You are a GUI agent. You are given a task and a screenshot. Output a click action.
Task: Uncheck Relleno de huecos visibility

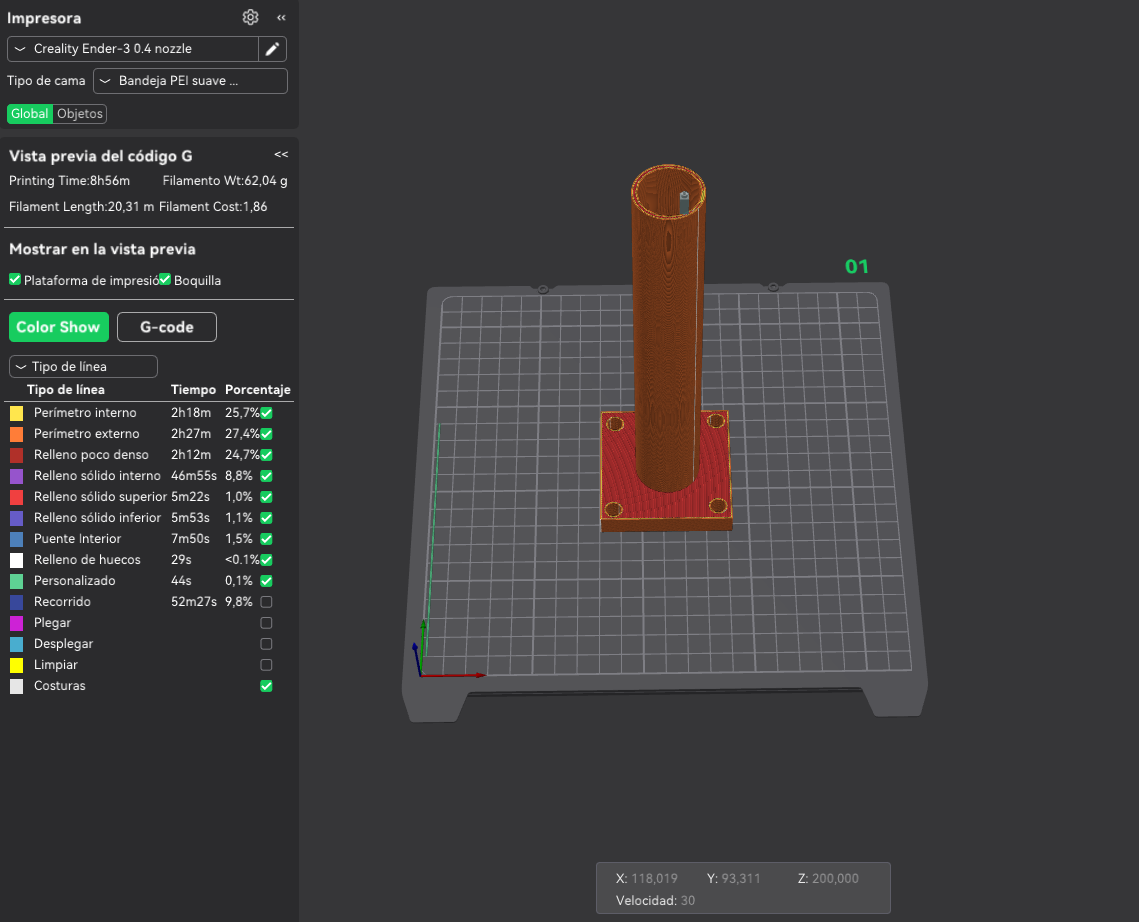click(x=267, y=560)
